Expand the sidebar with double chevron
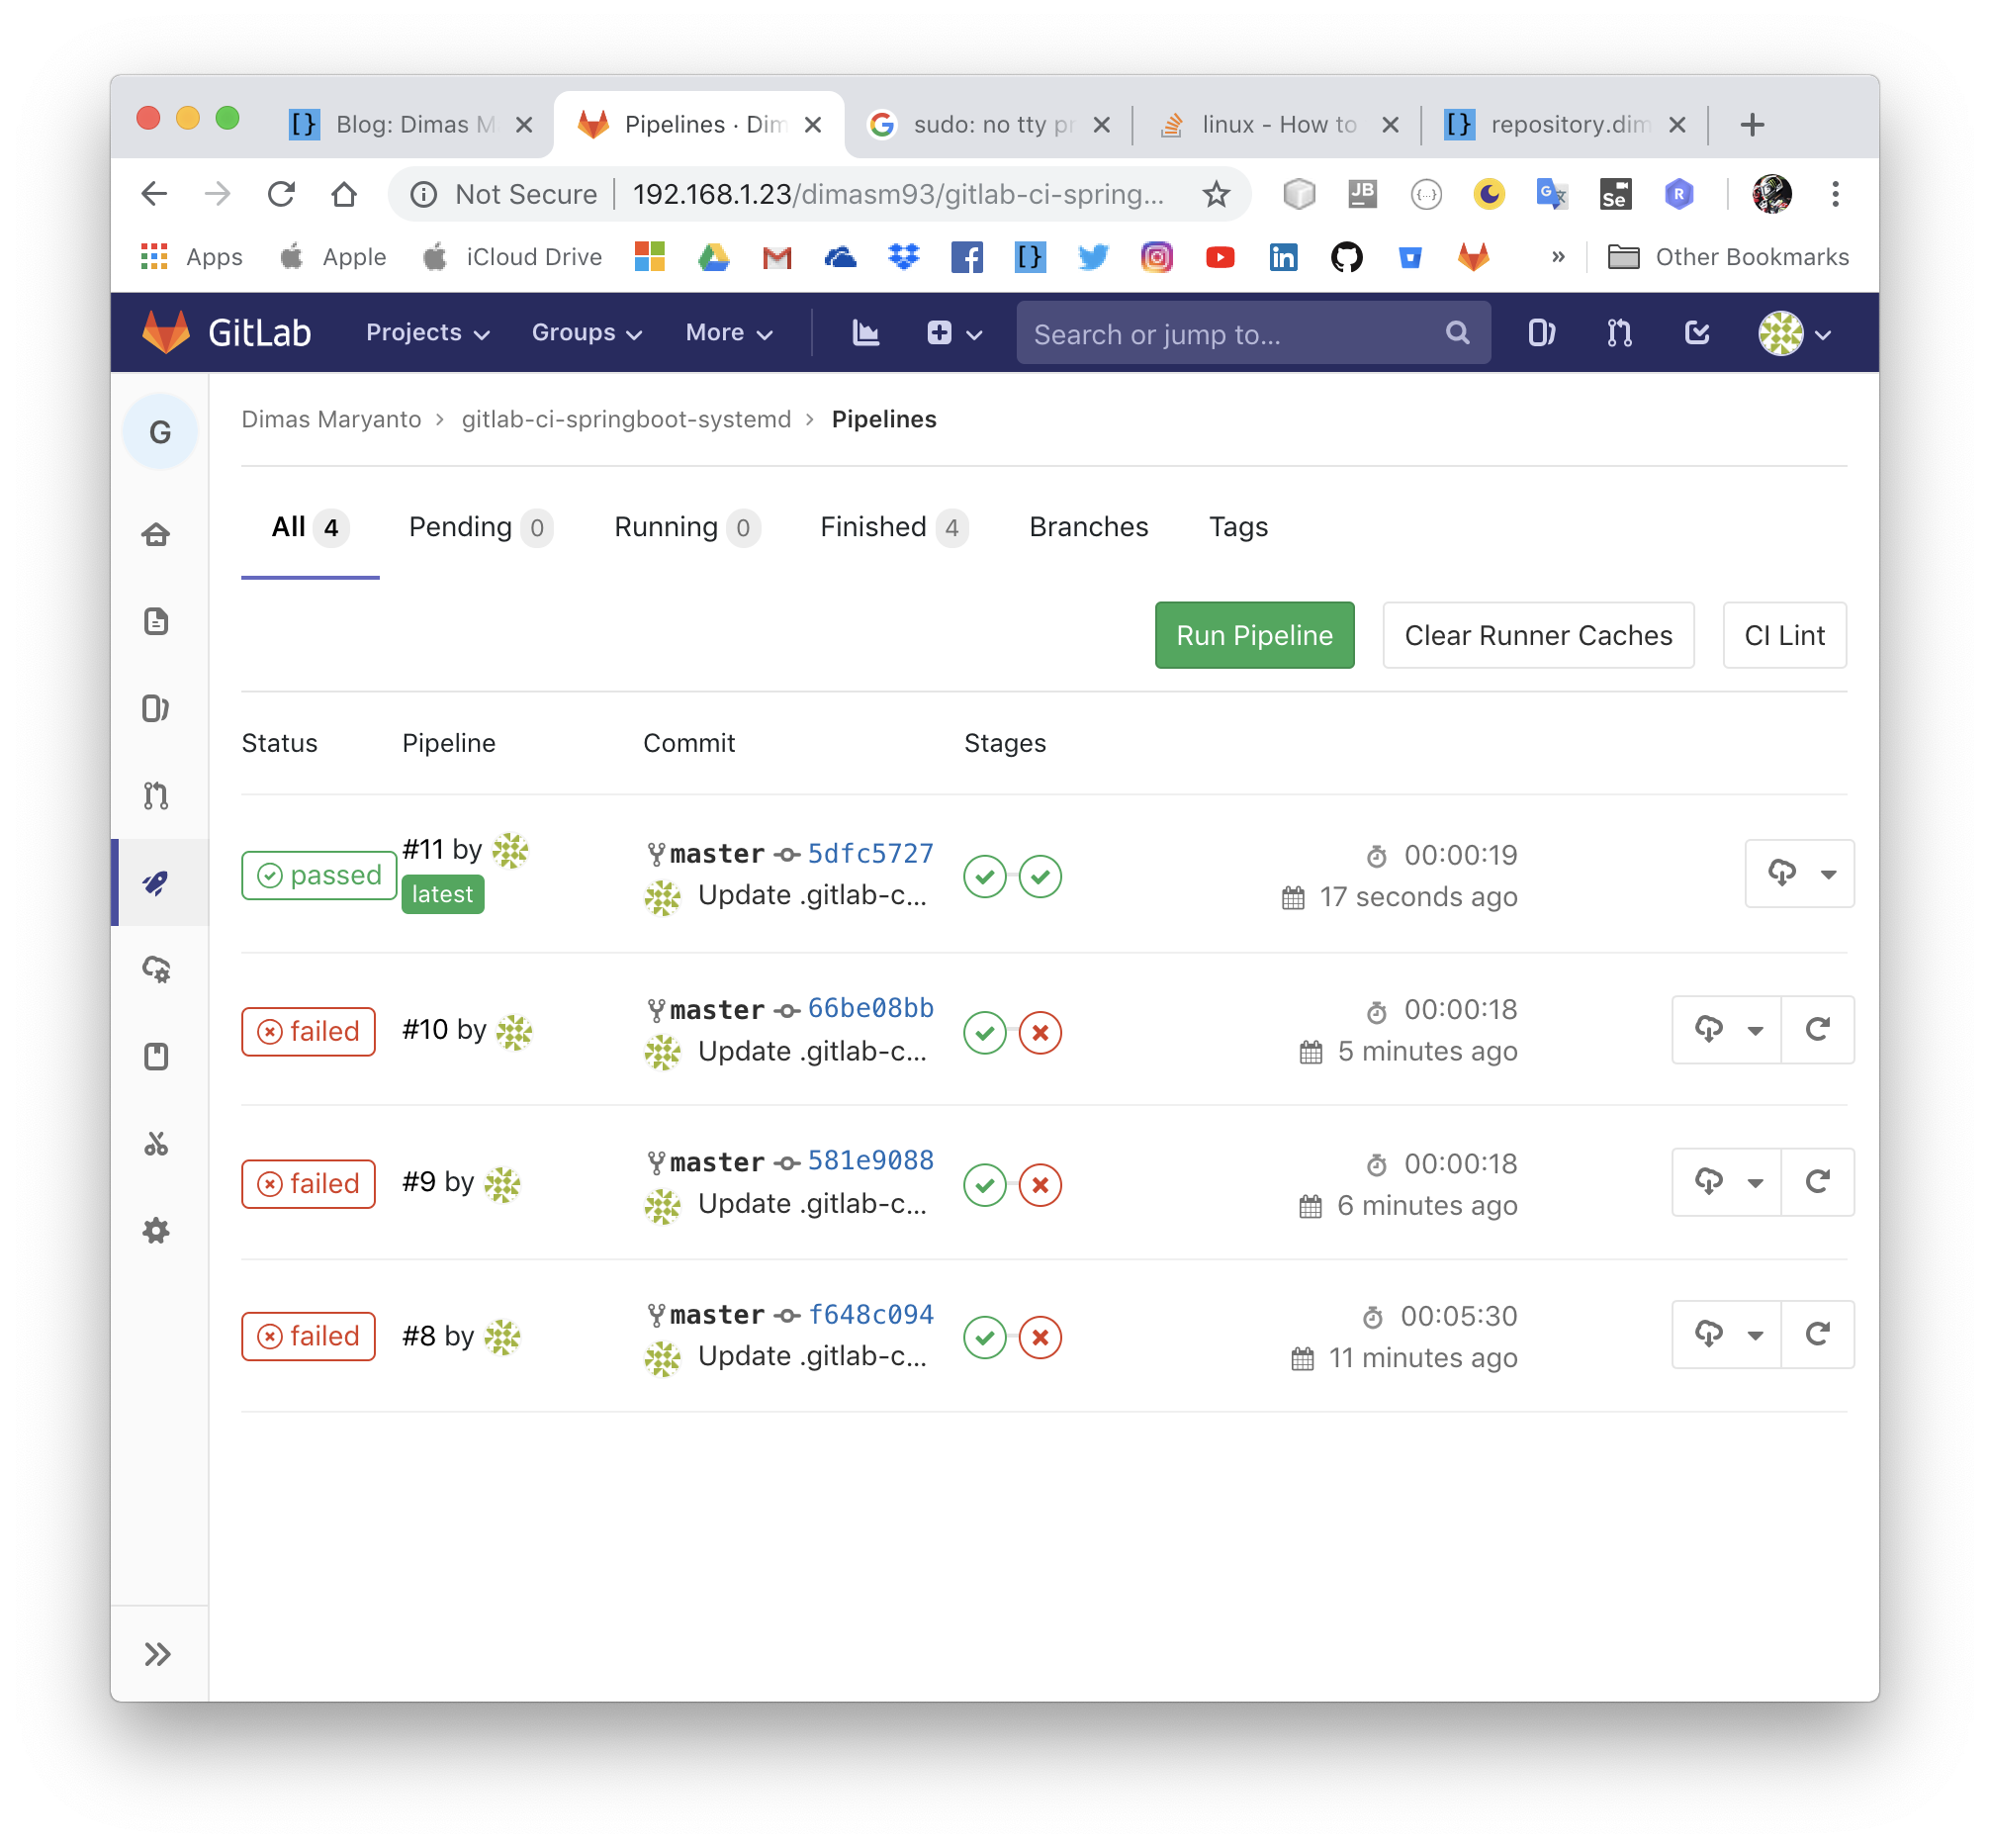1990x1848 pixels. tap(157, 1653)
